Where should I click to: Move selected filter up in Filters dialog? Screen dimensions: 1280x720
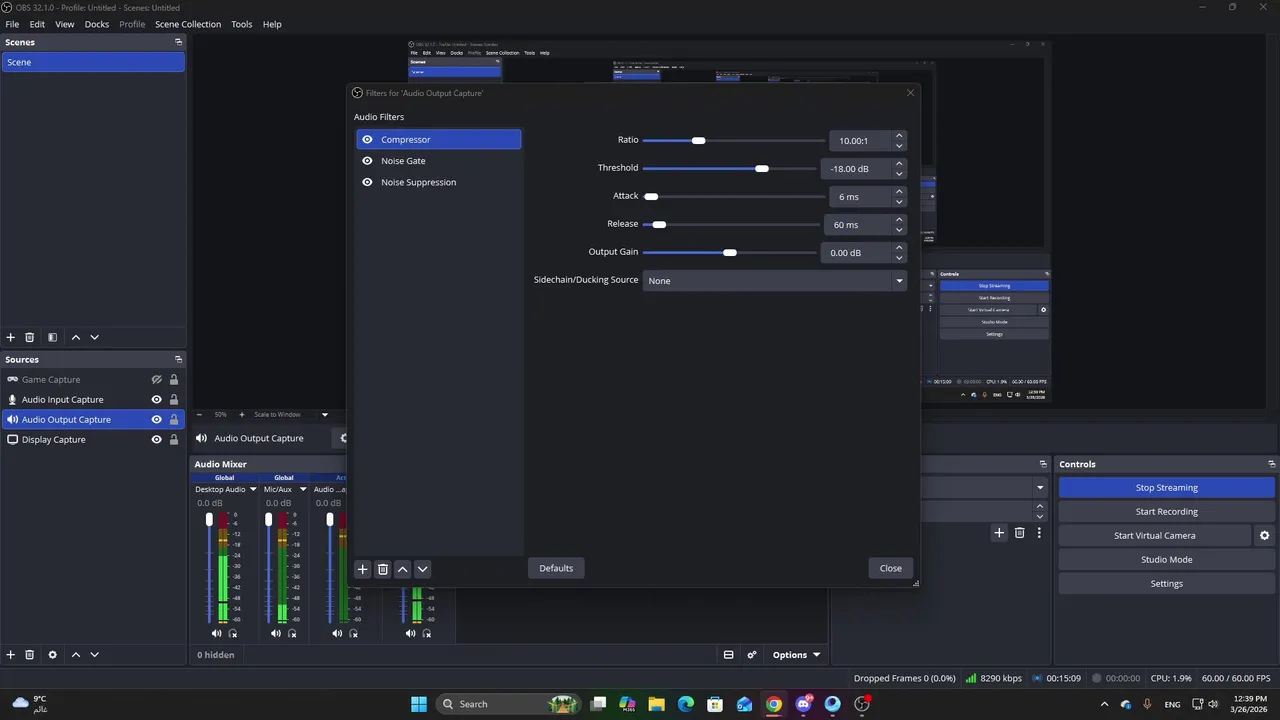pos(403,569)
